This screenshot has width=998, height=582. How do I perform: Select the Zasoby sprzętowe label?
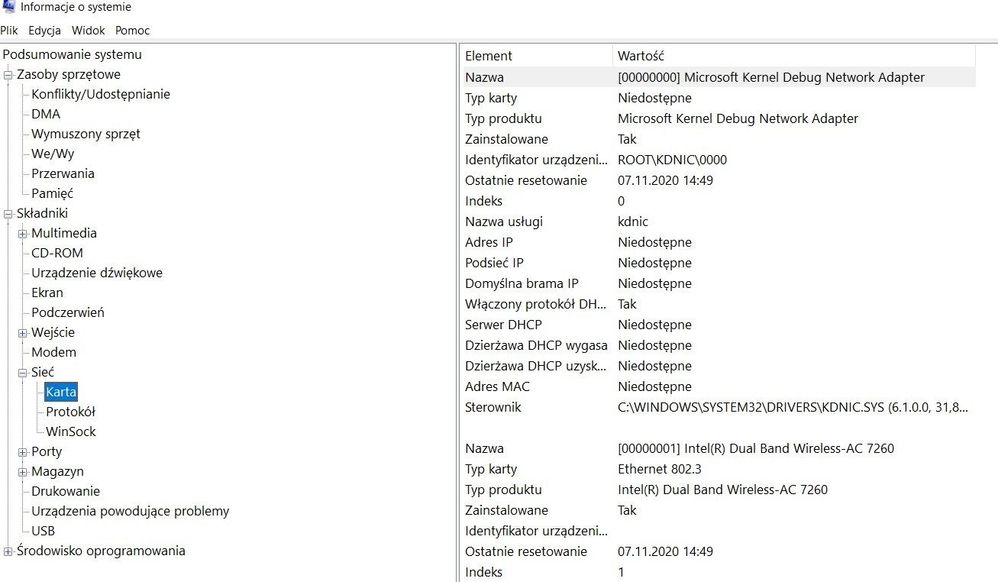pos(68,74)
